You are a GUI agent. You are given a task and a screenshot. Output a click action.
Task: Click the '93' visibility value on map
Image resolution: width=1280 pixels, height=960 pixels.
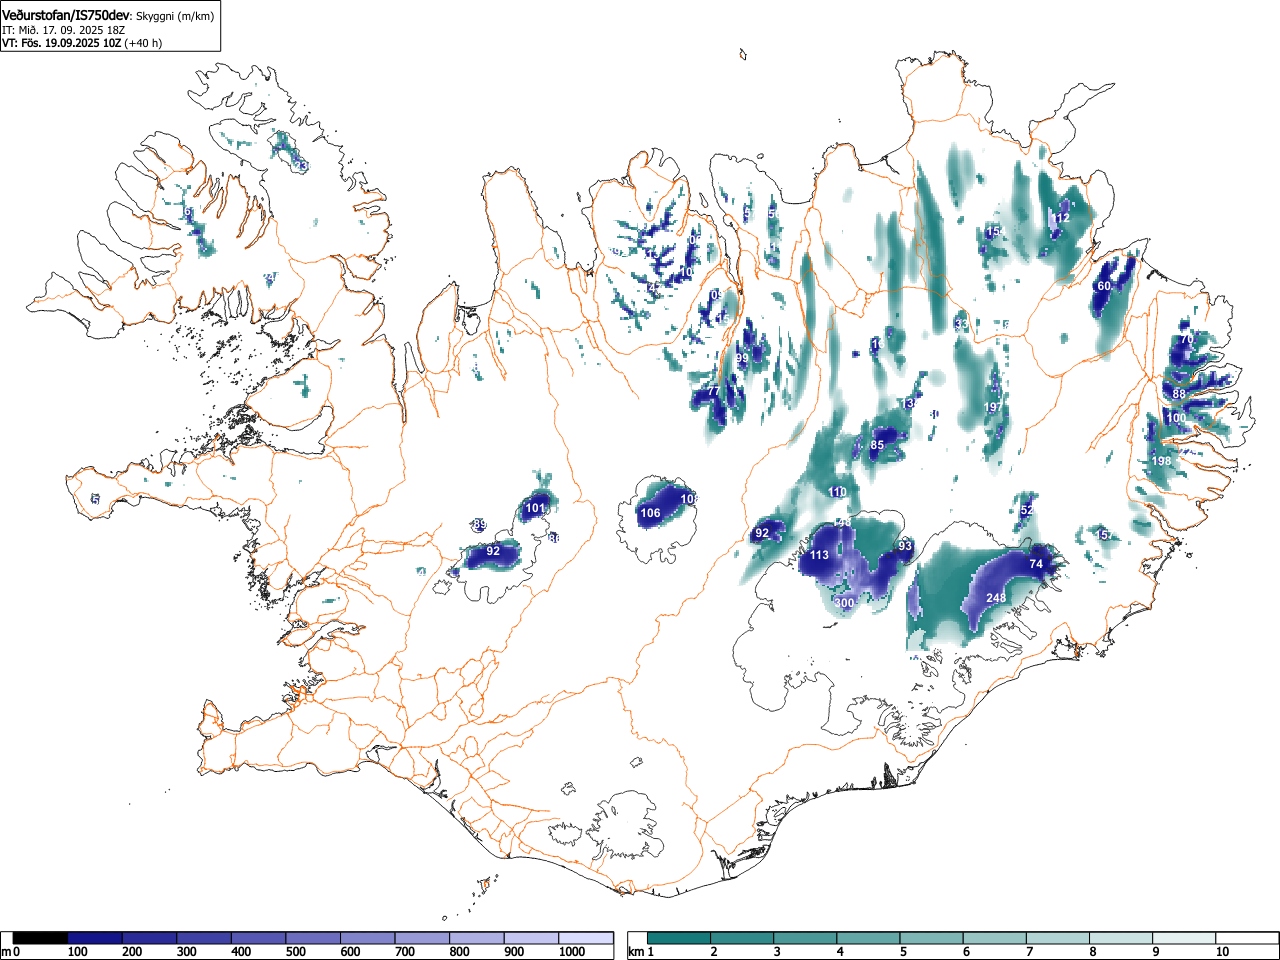(x=905, y=546)
